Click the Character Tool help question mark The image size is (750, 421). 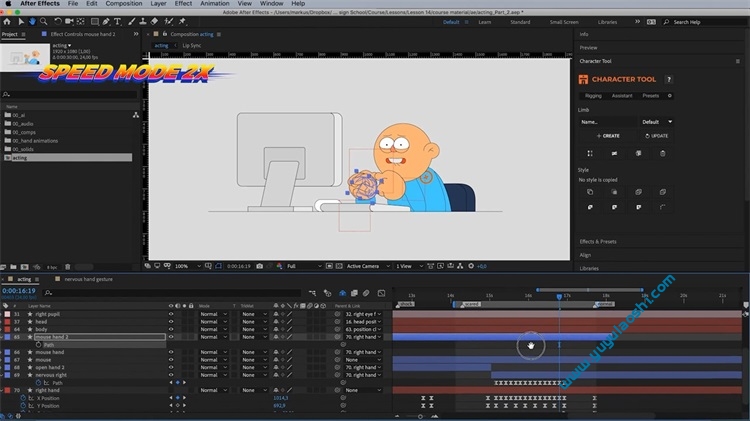point(669,79)
